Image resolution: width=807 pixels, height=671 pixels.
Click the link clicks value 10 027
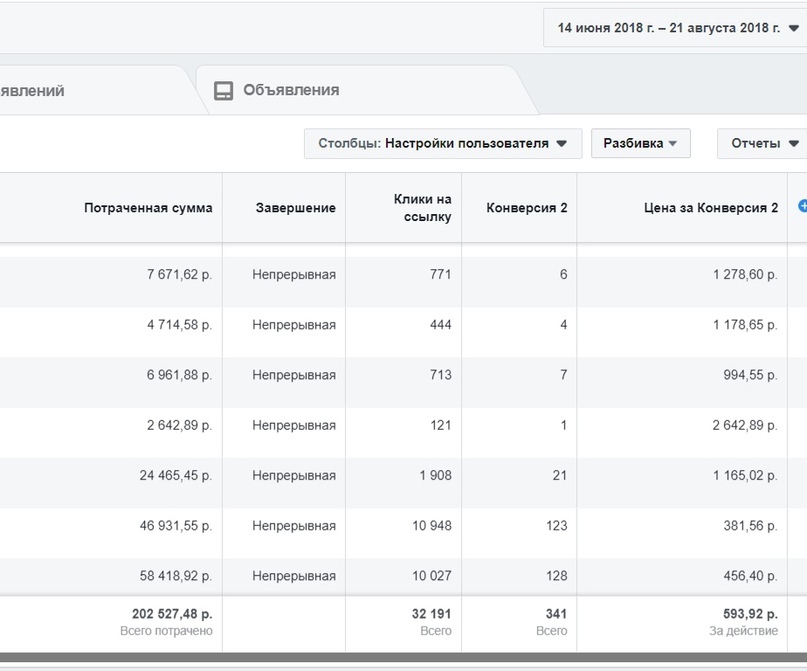point(432,575)
